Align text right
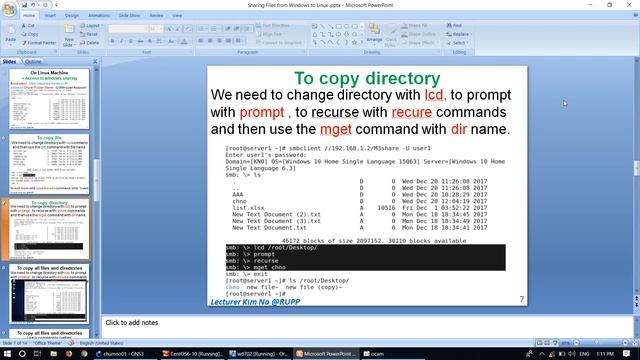The width and height of the screenshot is (640, 360). pyautogui.click(x=219, y=41)
